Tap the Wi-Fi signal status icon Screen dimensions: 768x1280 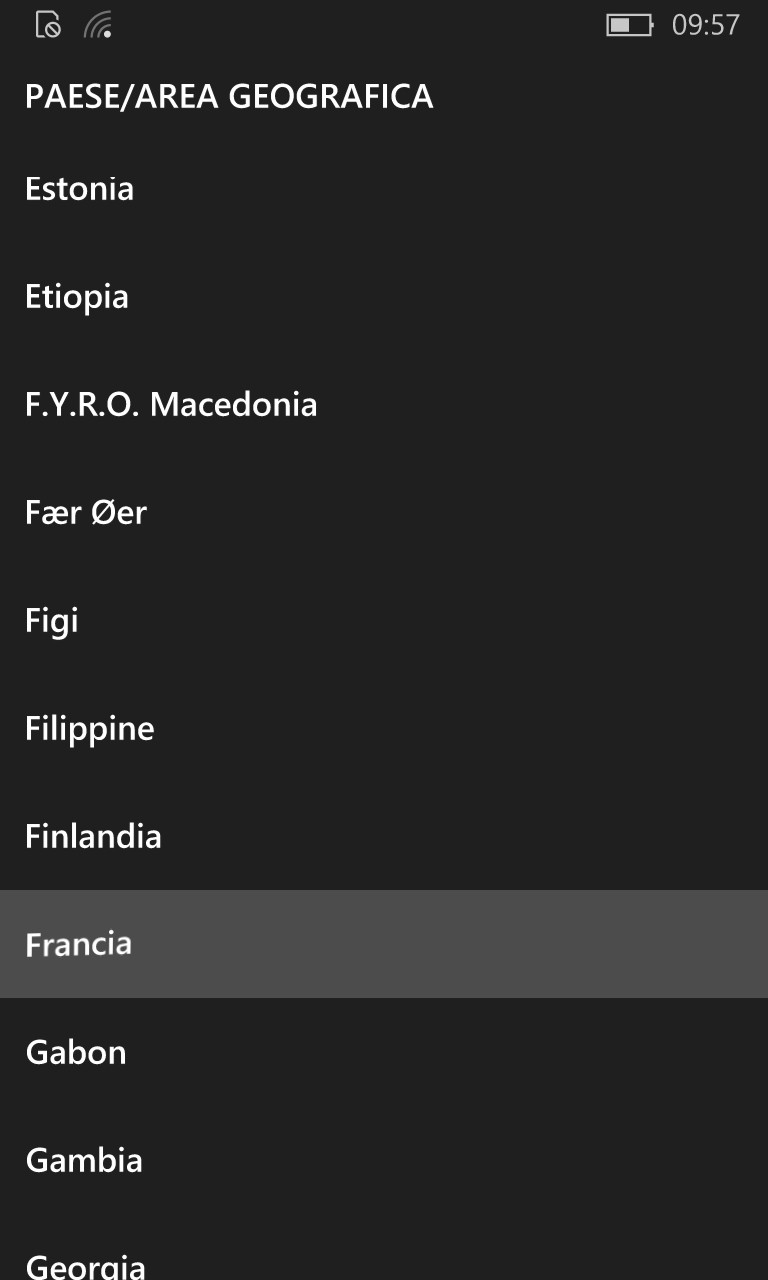click(98, 25)
